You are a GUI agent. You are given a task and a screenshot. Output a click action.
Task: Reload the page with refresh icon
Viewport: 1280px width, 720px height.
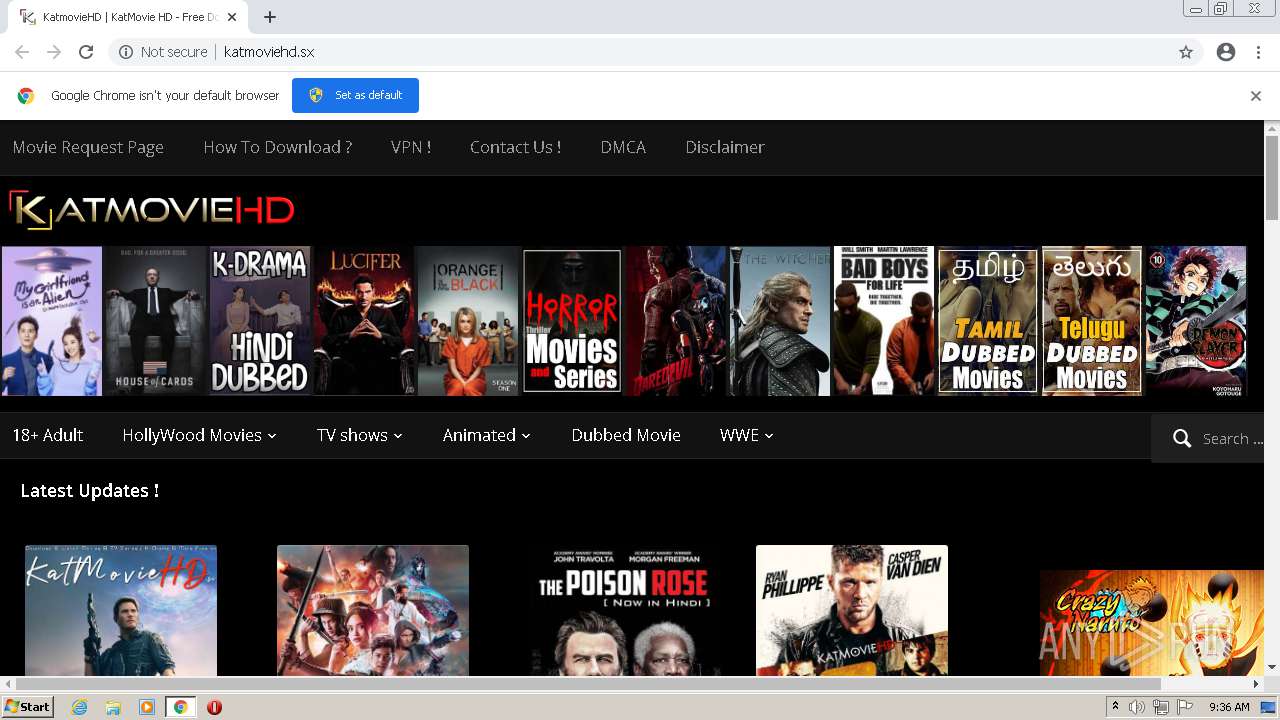pos(86,52)
